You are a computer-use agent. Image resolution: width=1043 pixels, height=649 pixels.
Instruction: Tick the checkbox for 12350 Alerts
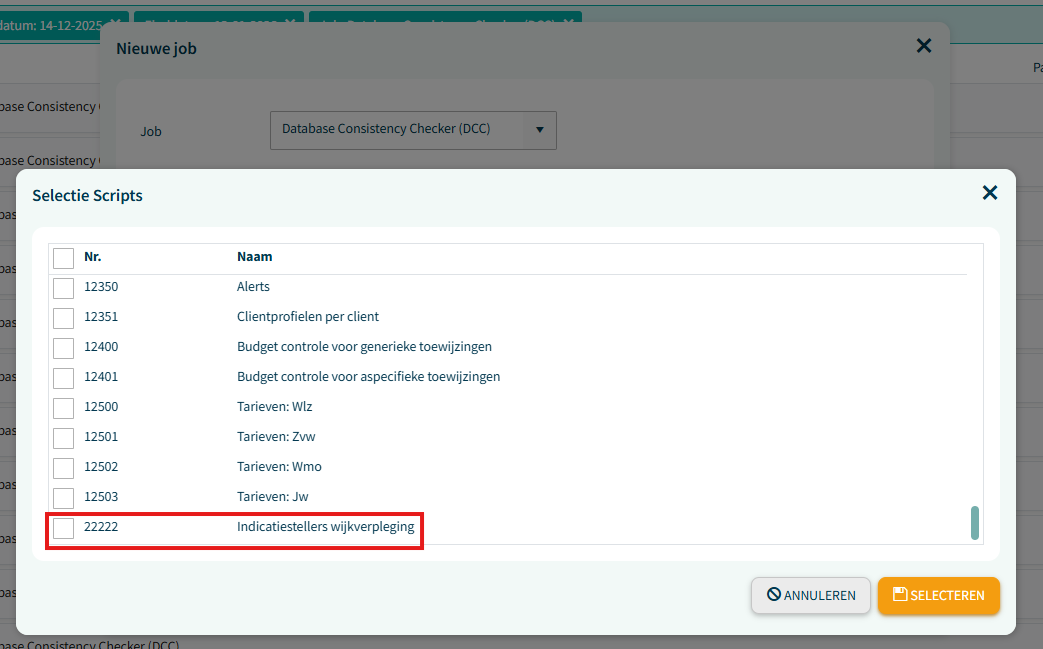click(64, 288)
